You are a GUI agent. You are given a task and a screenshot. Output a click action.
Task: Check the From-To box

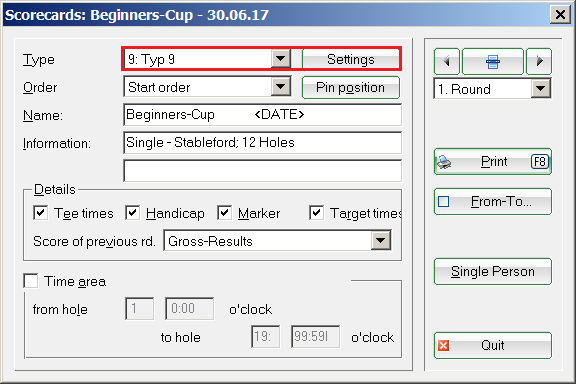444,201
